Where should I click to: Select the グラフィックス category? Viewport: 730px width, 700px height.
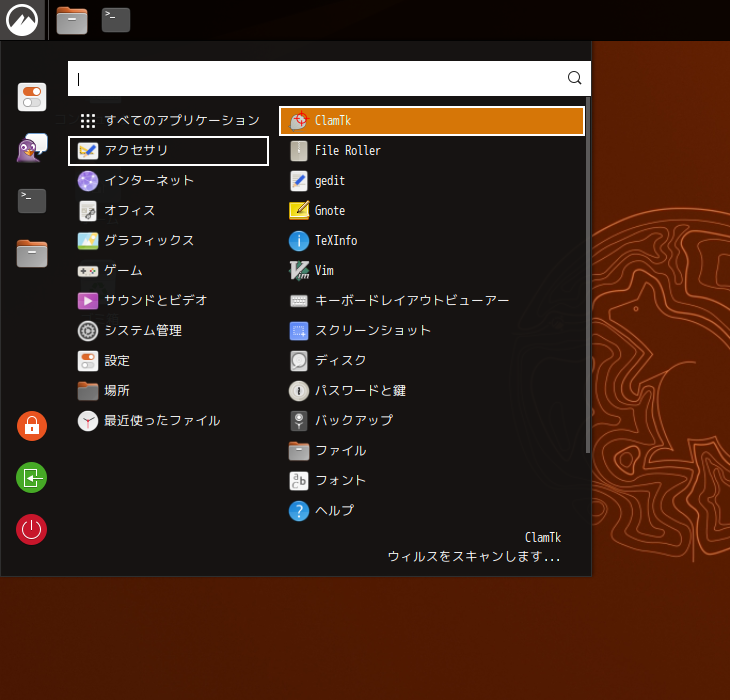169,241
